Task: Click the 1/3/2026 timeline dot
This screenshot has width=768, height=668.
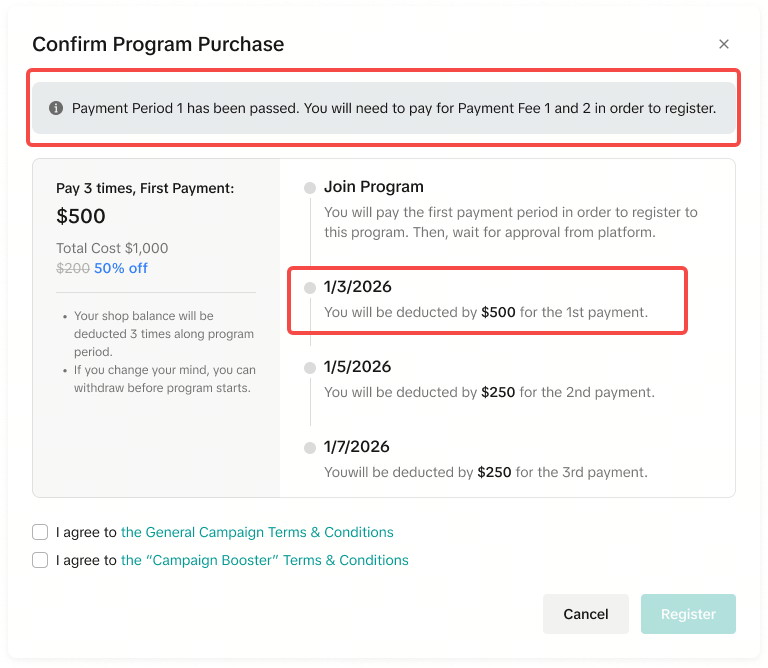Action: (310, 288)
